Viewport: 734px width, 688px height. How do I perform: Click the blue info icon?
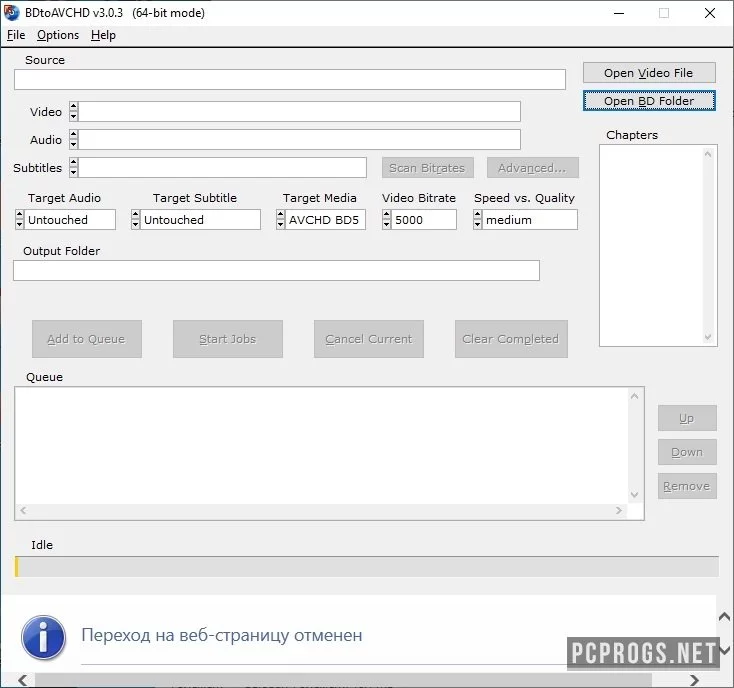[43, 637]
